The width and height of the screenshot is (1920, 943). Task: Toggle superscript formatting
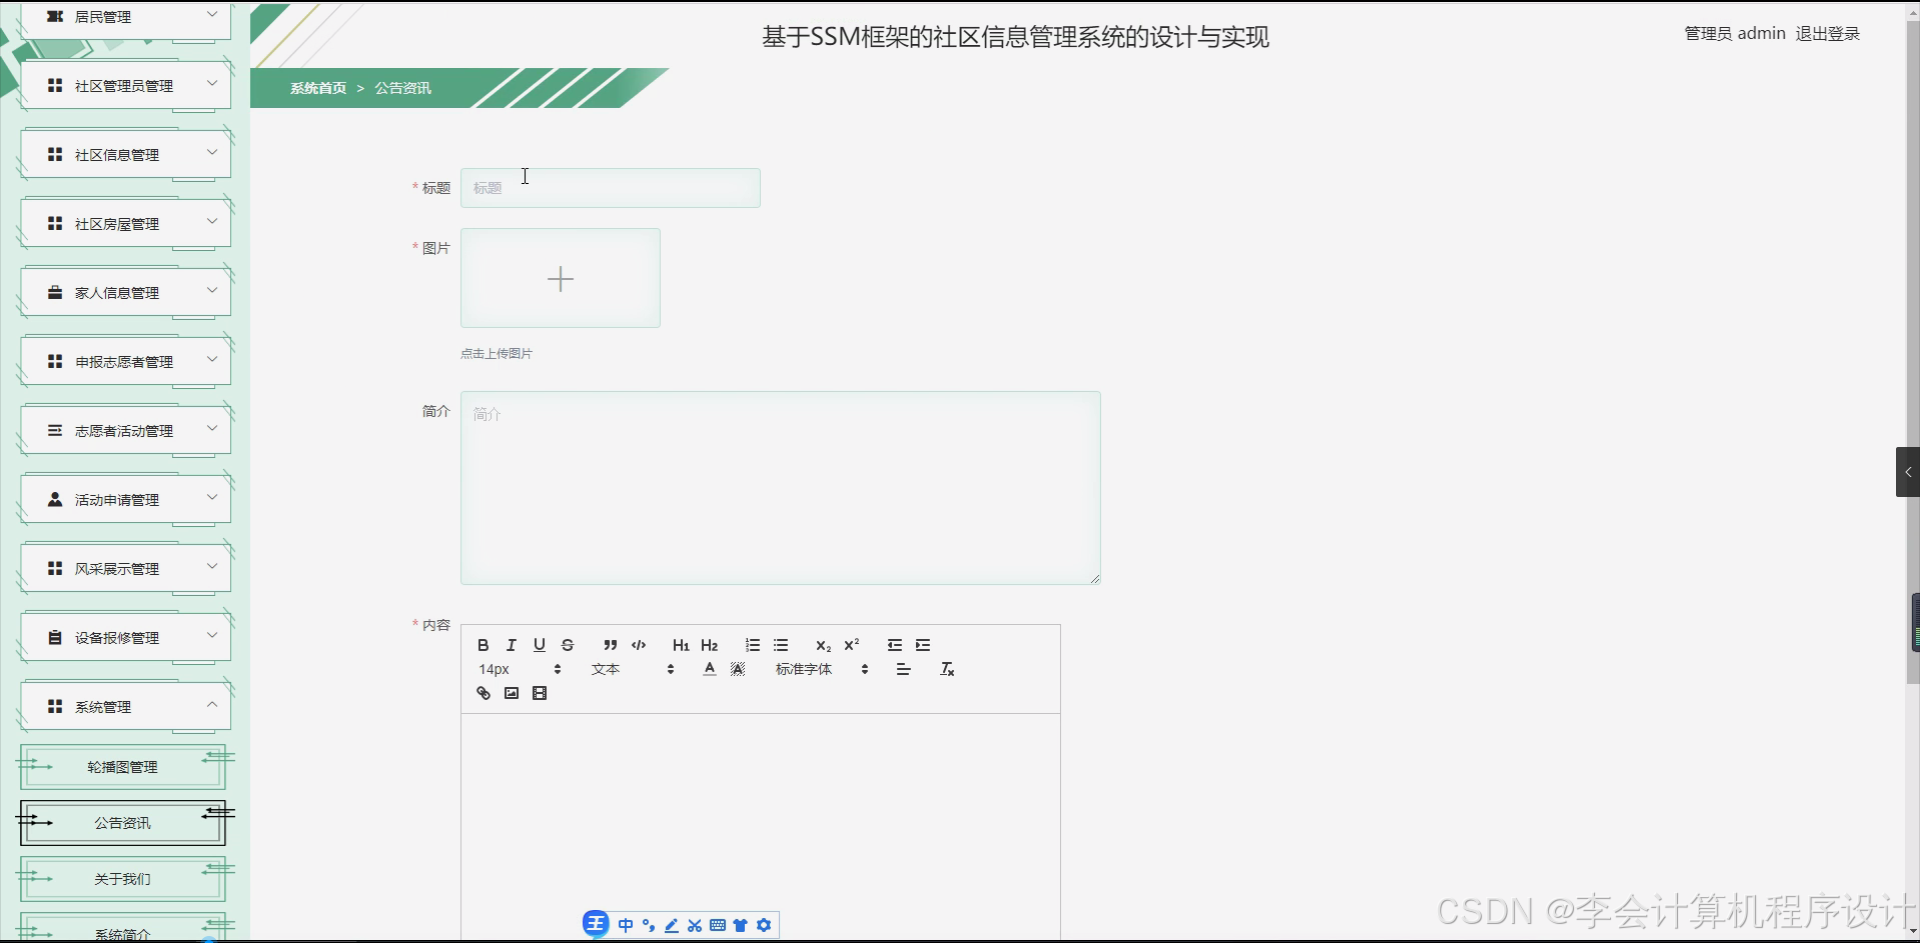click(x=851, y=645)
